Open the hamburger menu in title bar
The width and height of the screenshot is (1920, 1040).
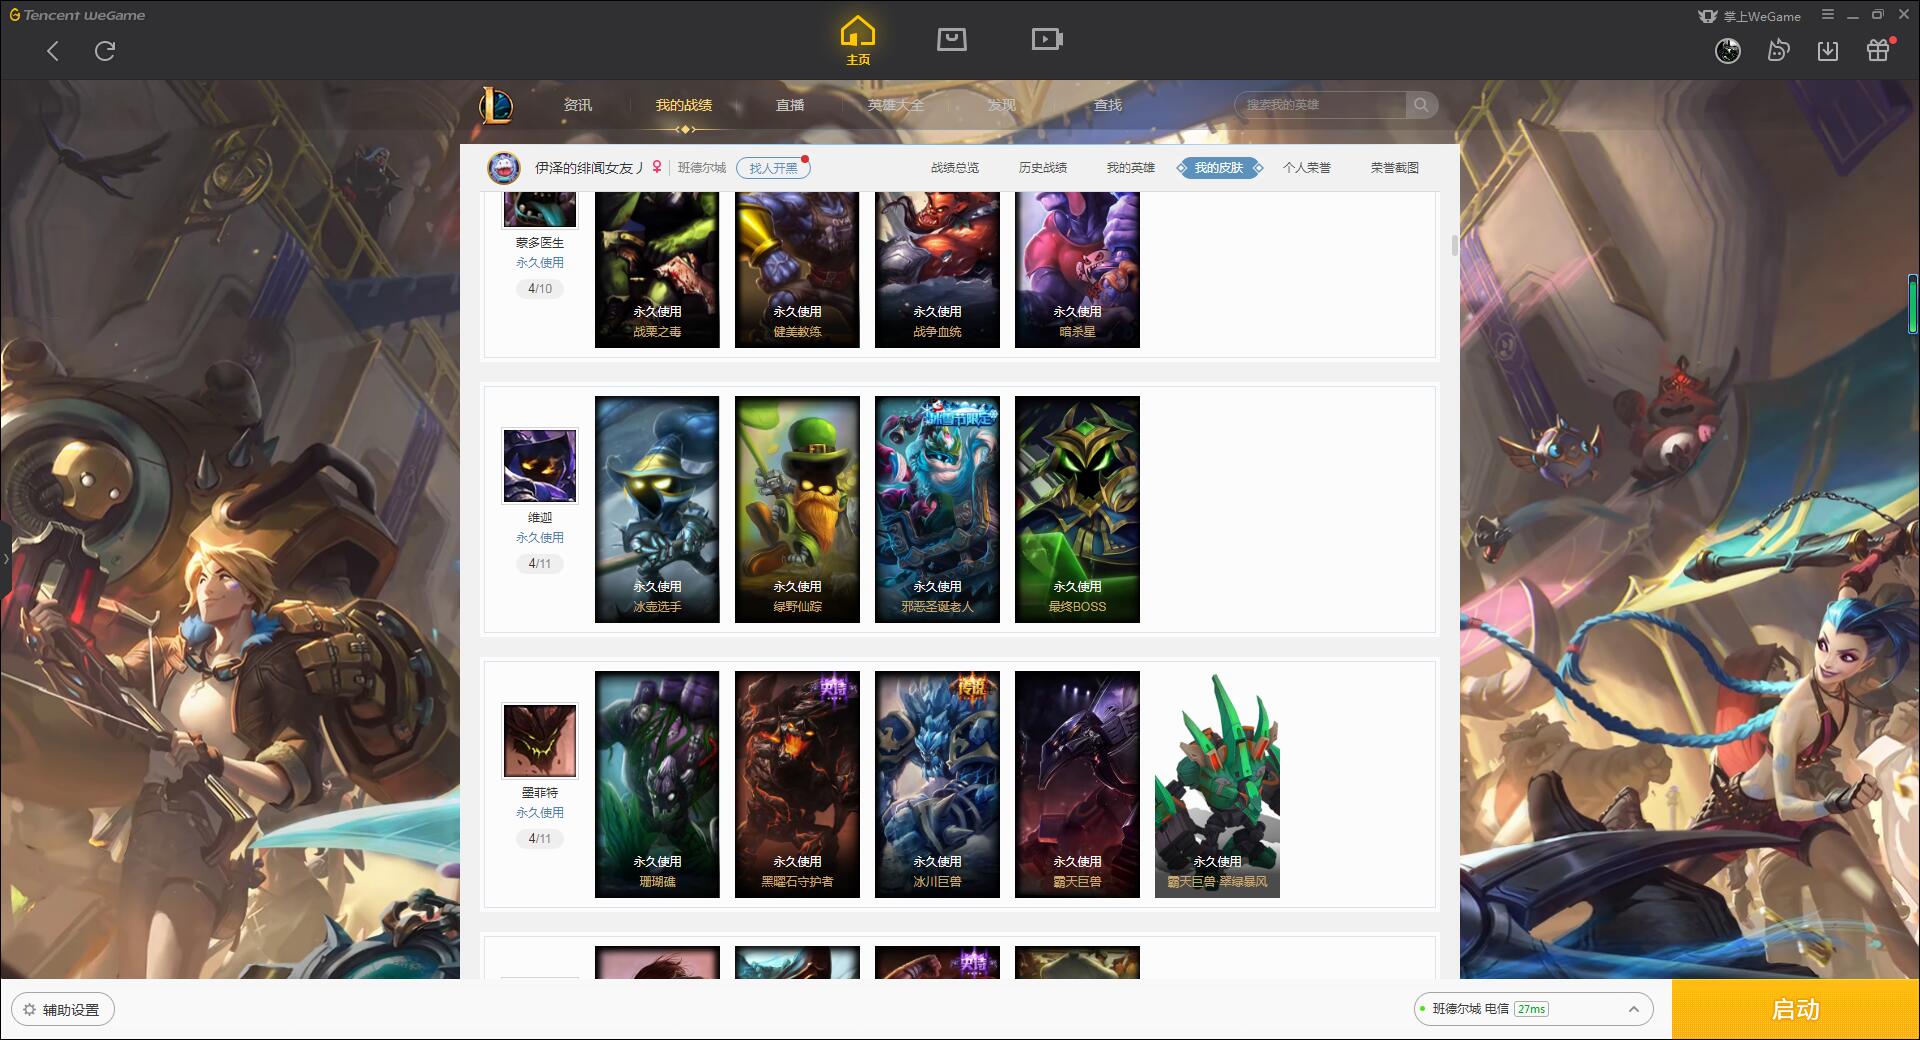click(x=1828, y=15)
